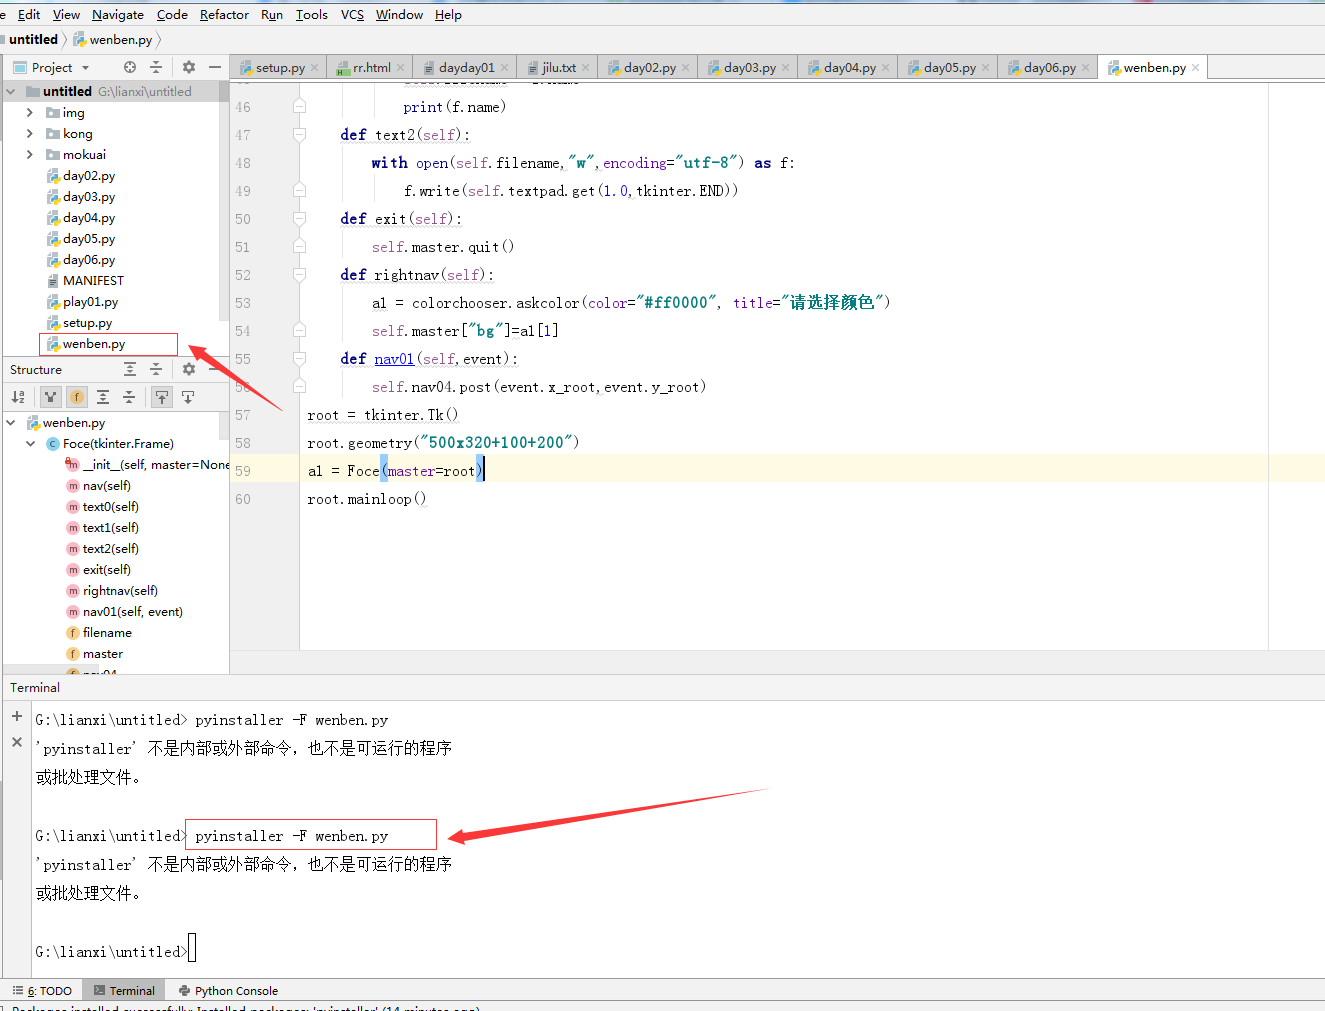
Task: Collapse all nodes in Structure toolbar
Action: (x=129, y=397)
